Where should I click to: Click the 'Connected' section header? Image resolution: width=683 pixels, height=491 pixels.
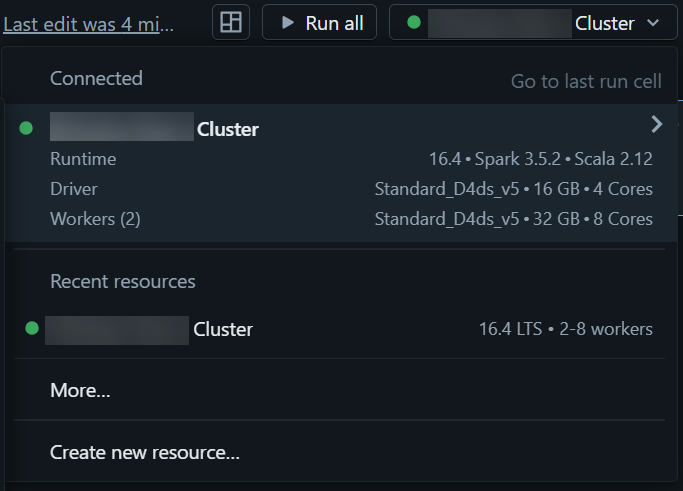point(96,78)
